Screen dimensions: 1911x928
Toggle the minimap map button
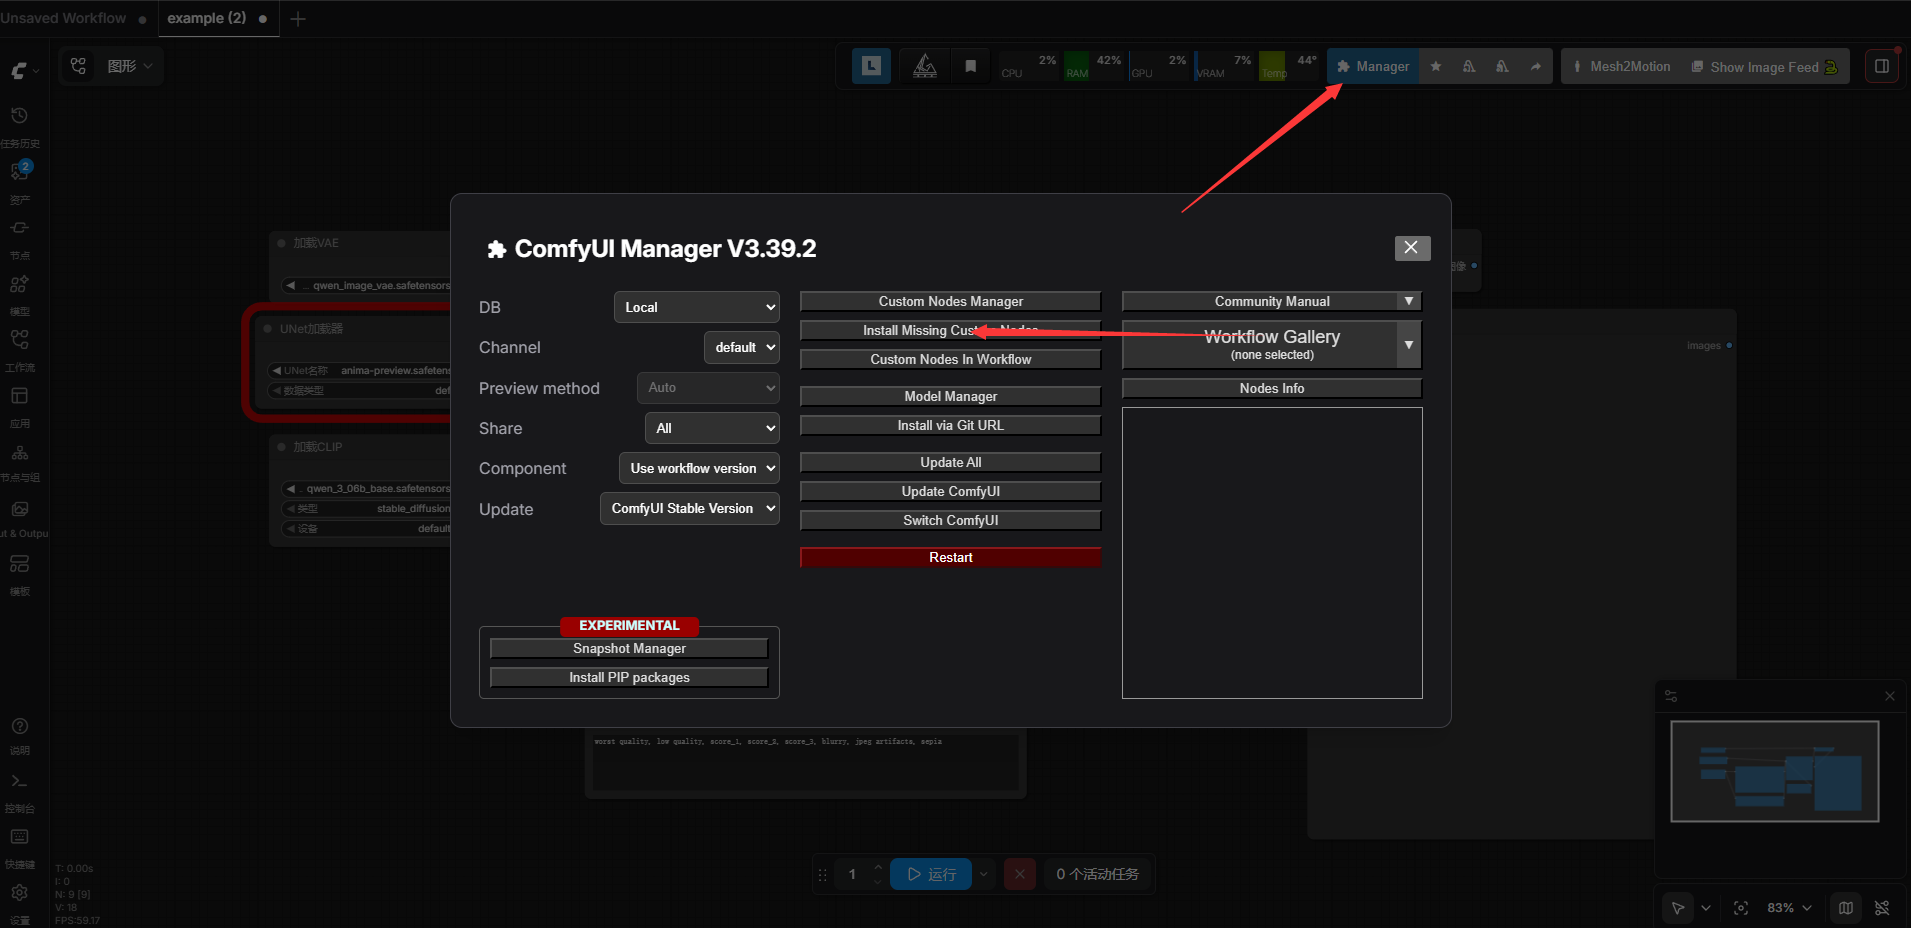pos(1846,908)
